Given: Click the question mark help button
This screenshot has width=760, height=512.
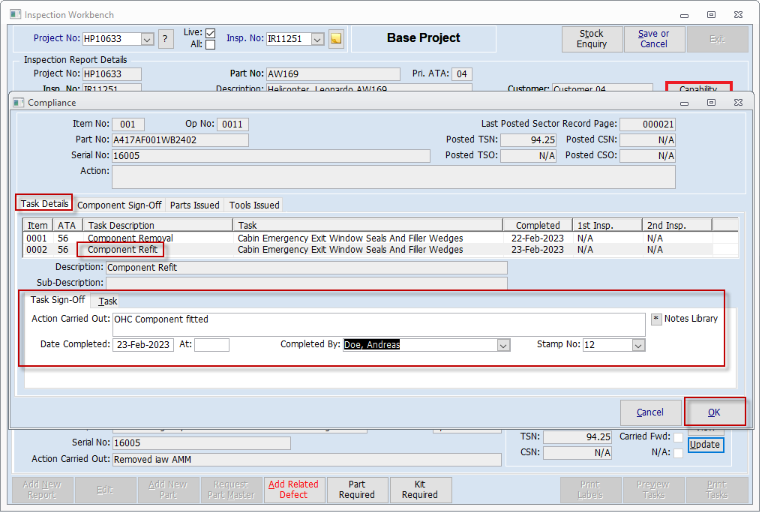Looking at the screenshot, I should click(166, 39).
